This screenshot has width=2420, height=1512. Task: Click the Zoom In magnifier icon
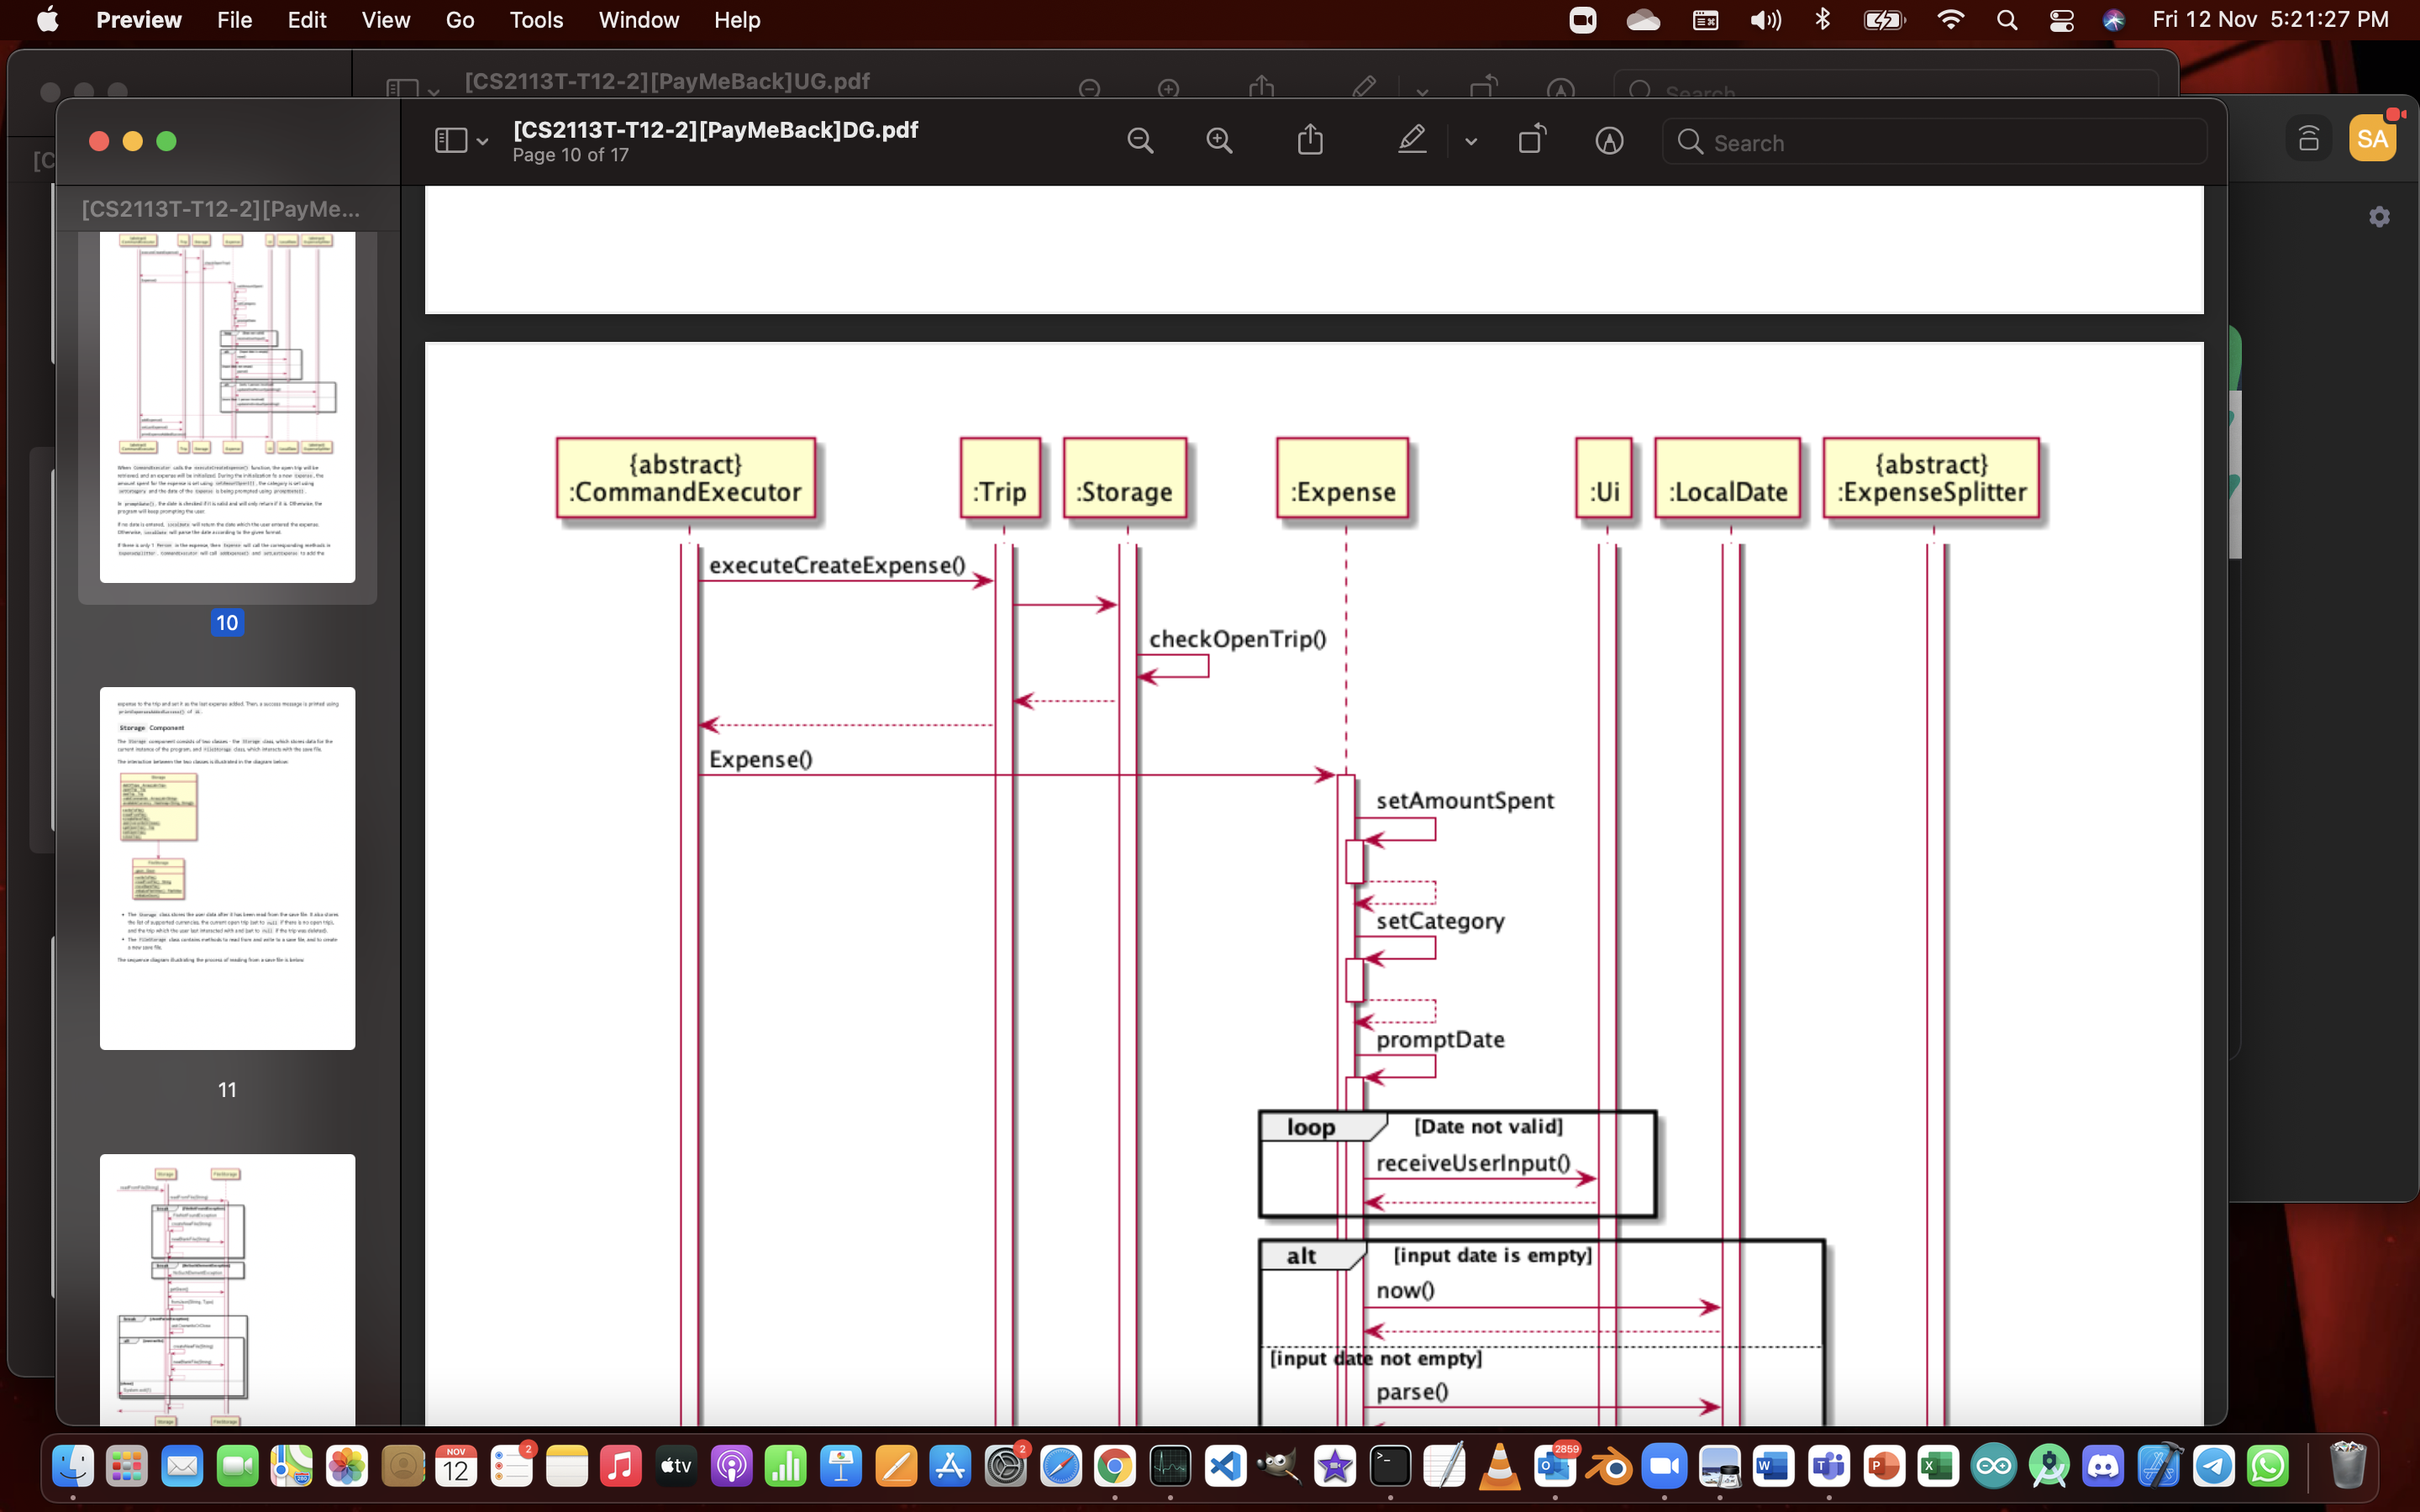(1219, 141)
